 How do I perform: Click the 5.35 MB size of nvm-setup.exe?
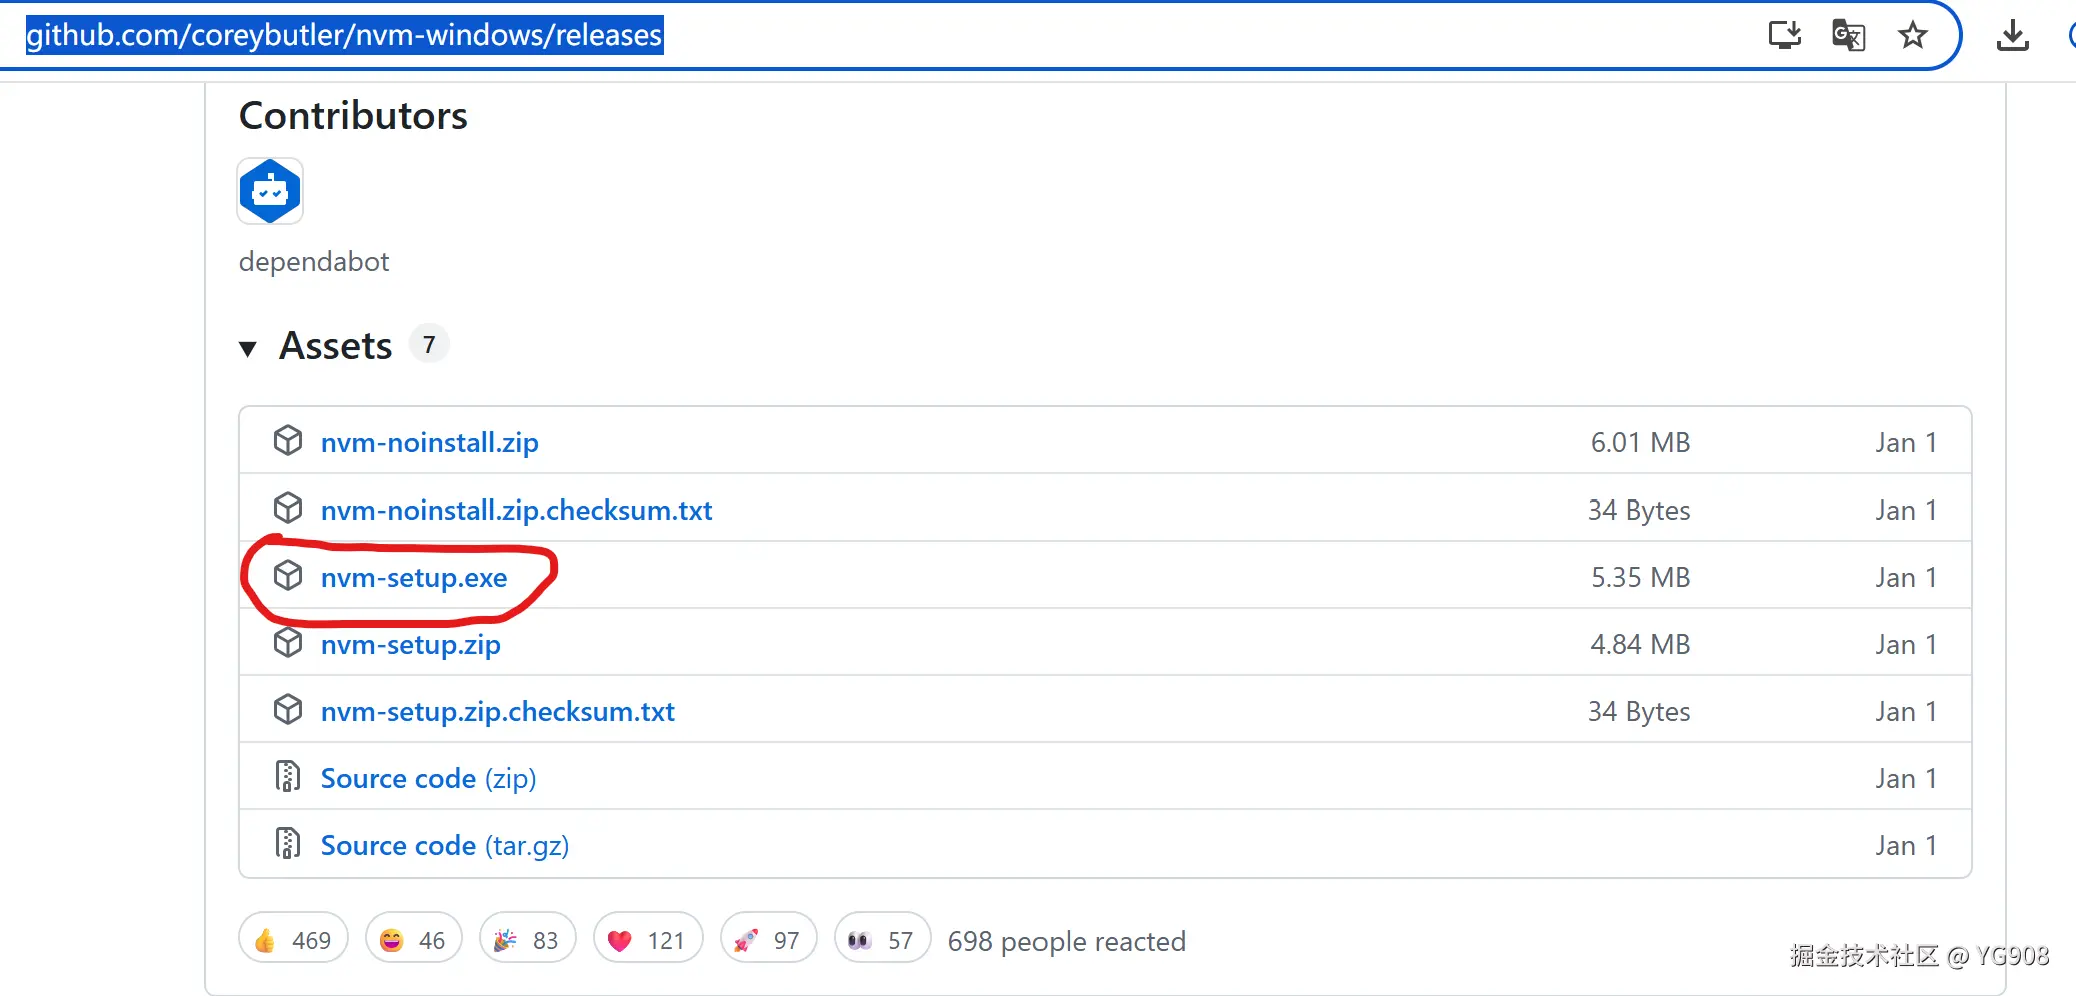(1640, 577)
